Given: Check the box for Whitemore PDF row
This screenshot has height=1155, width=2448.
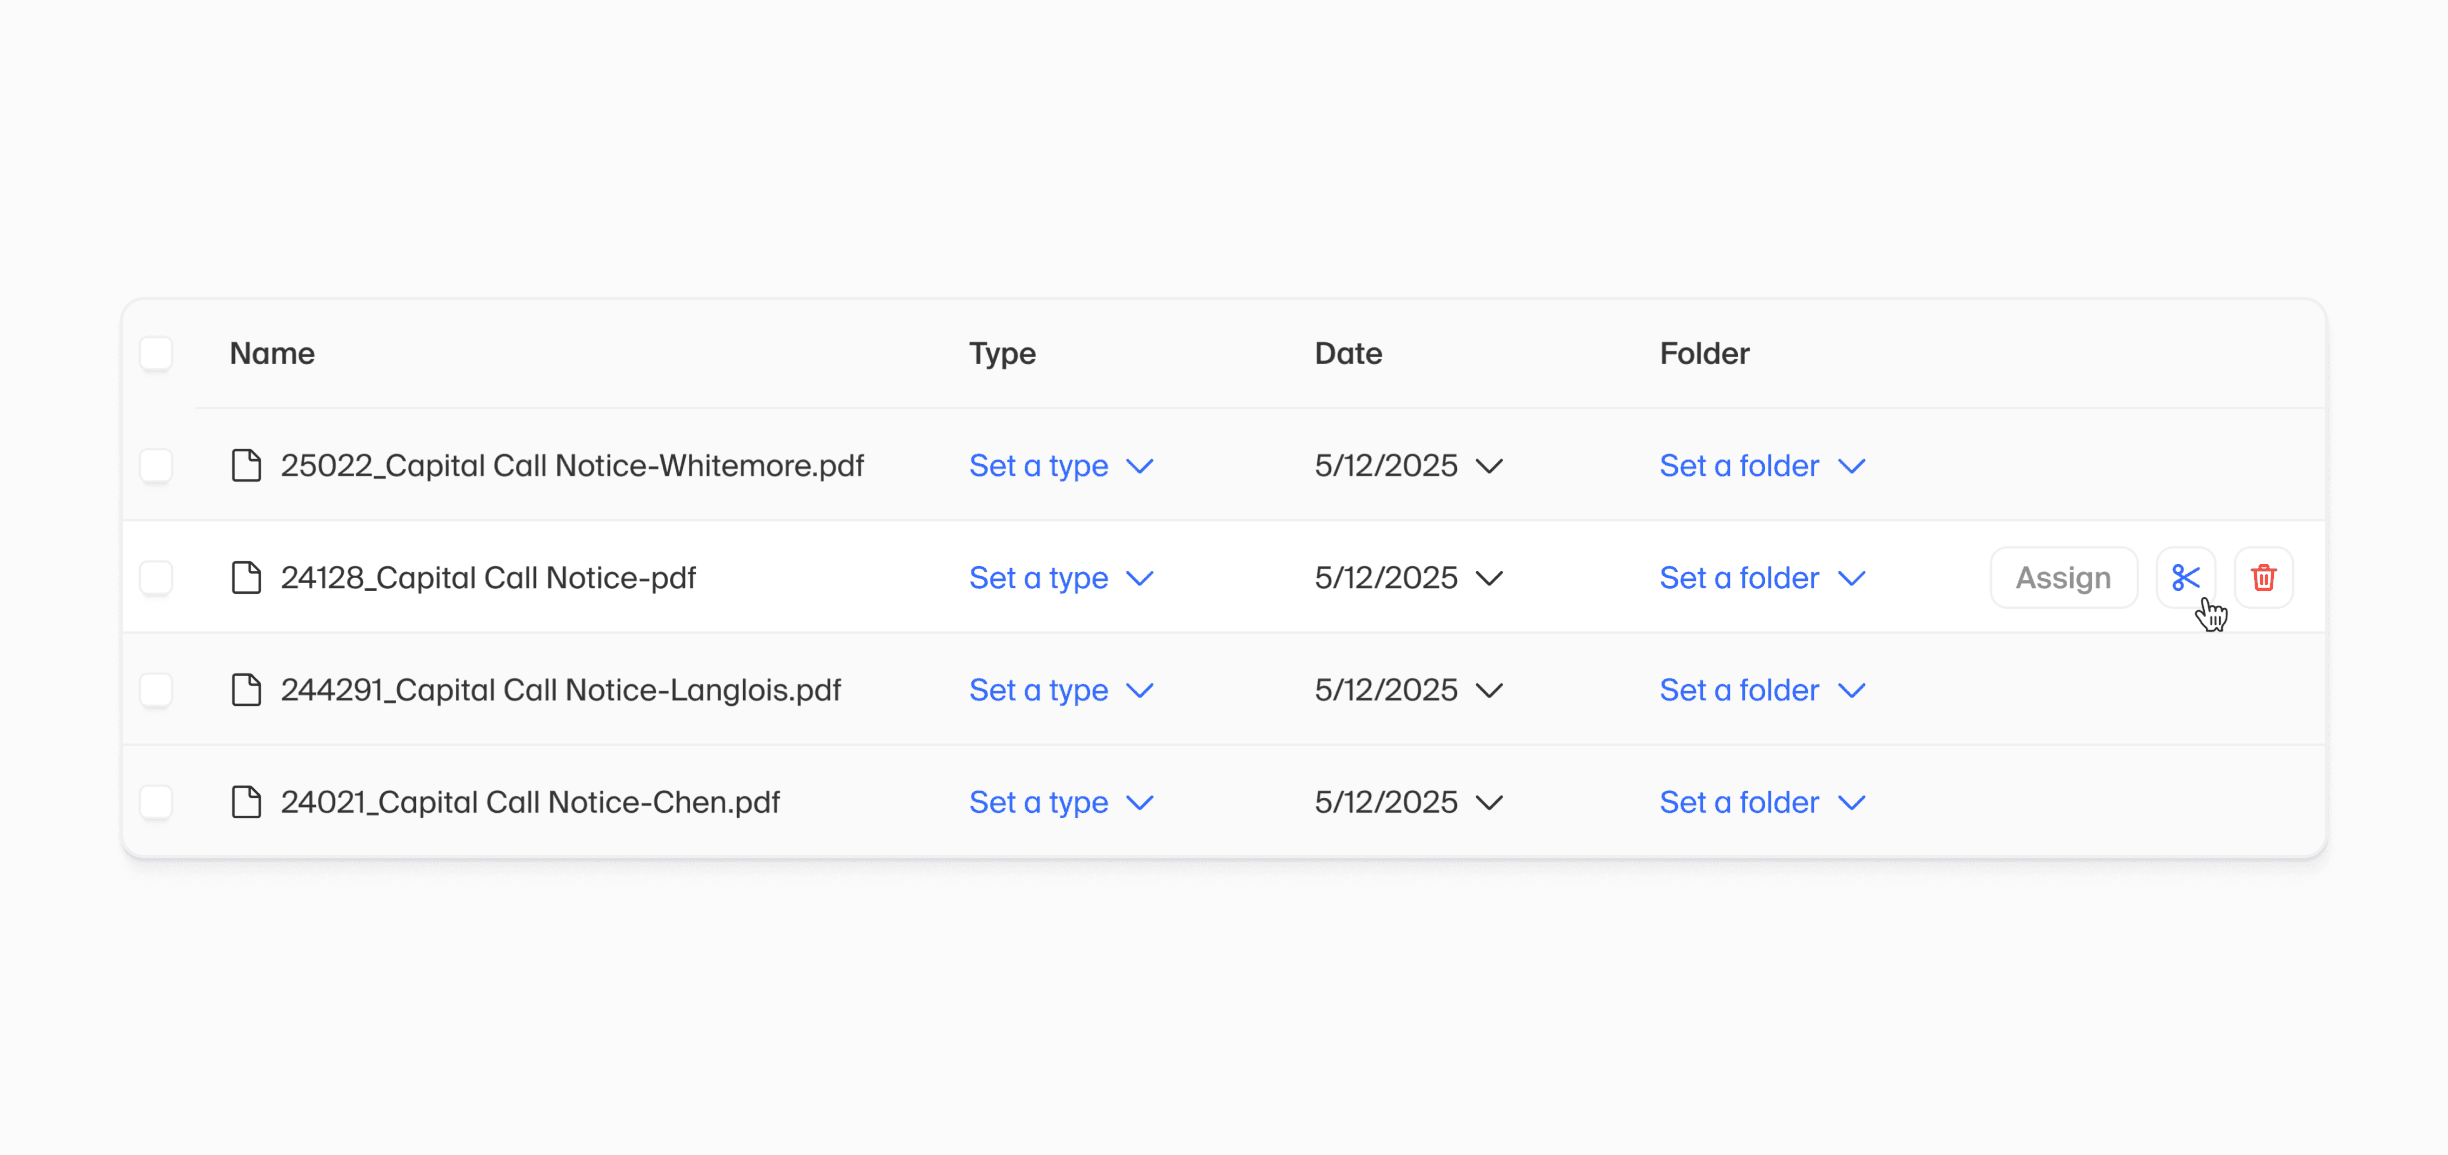Looking at the screenshot, I should click(x=156, y=466).
